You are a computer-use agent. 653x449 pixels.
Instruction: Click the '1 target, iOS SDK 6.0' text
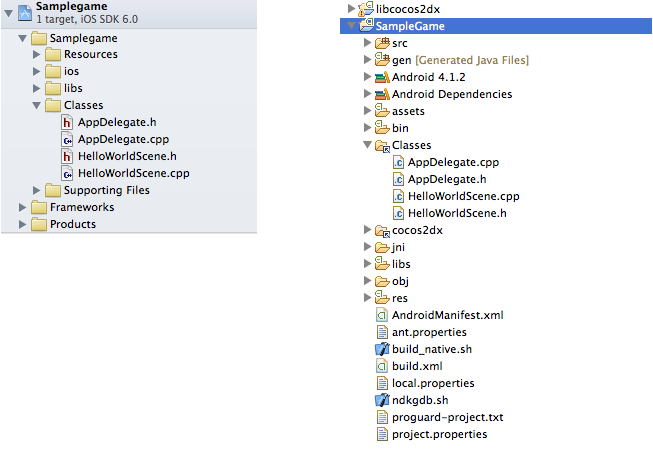(87, 20)
